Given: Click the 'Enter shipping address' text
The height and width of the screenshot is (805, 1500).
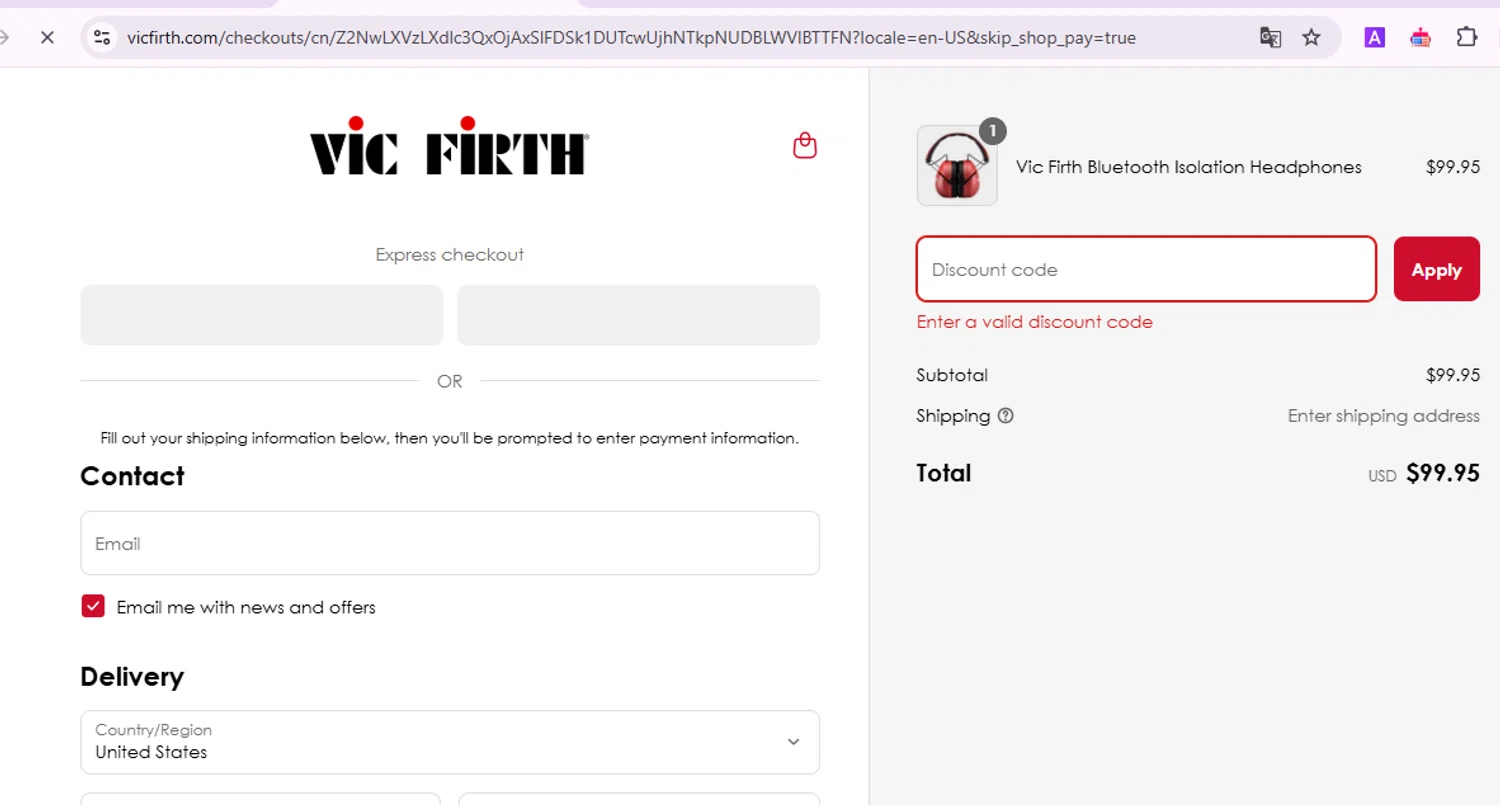Looking at the screenshot, I should 1384,416.
